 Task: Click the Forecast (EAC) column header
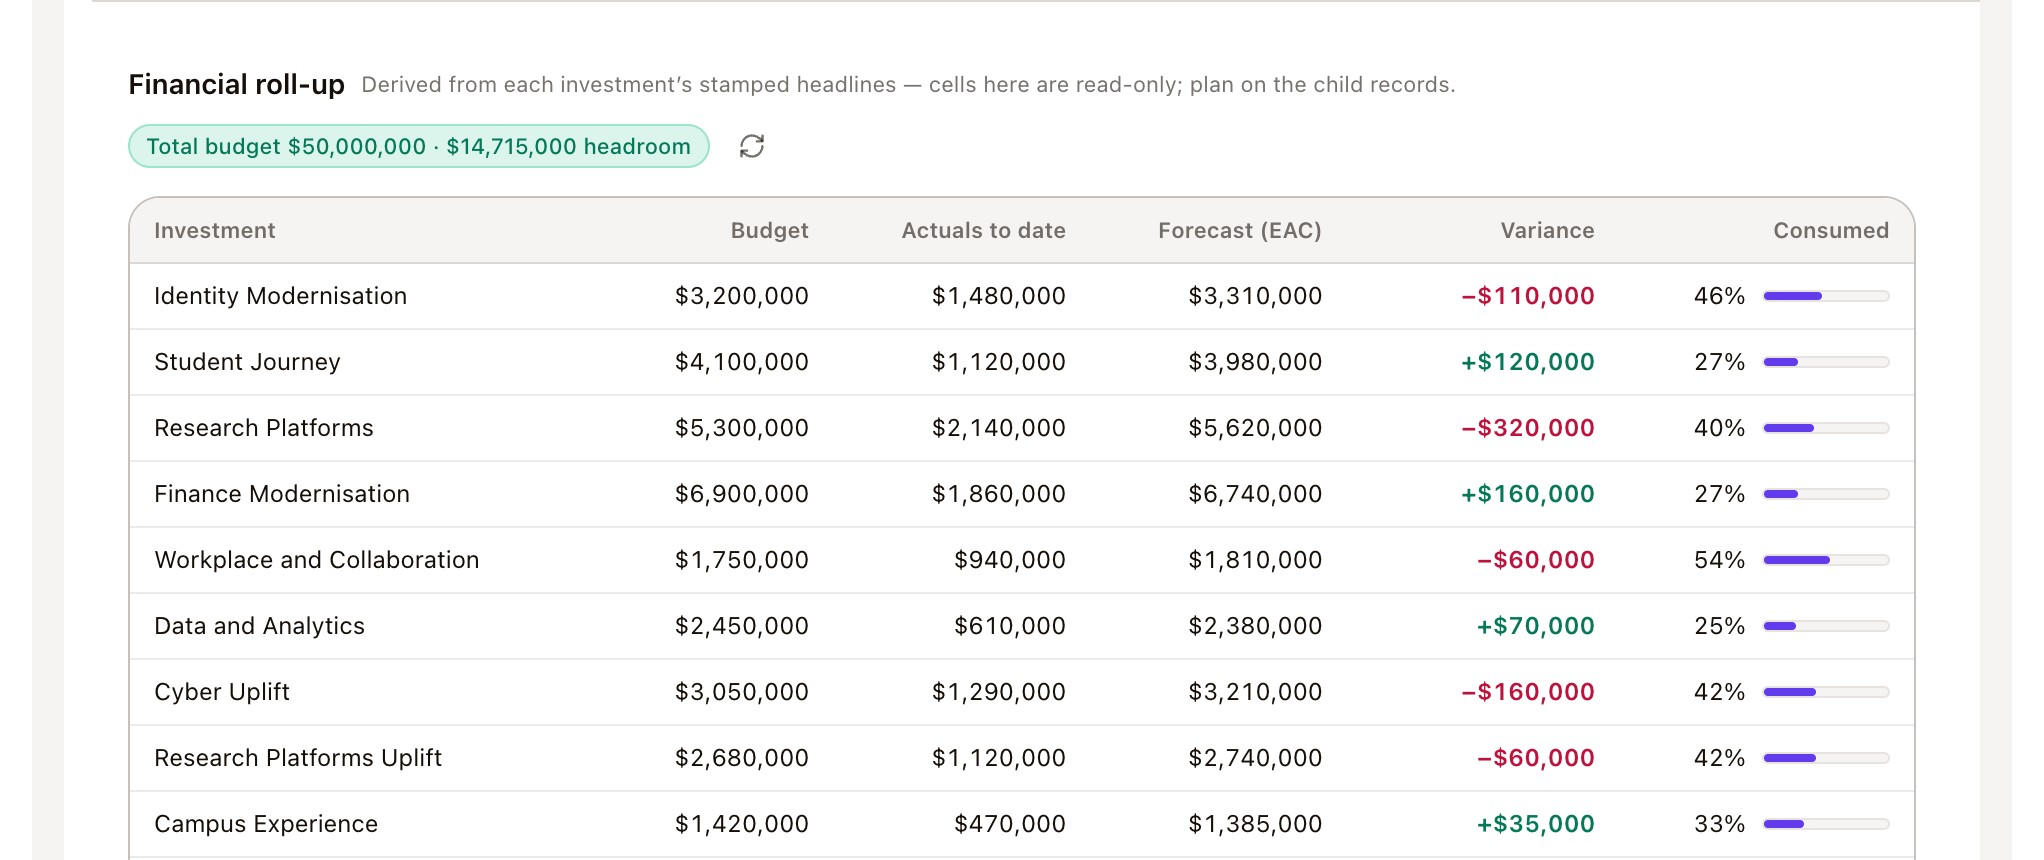pyautogui.click(x=1240, y=230)
